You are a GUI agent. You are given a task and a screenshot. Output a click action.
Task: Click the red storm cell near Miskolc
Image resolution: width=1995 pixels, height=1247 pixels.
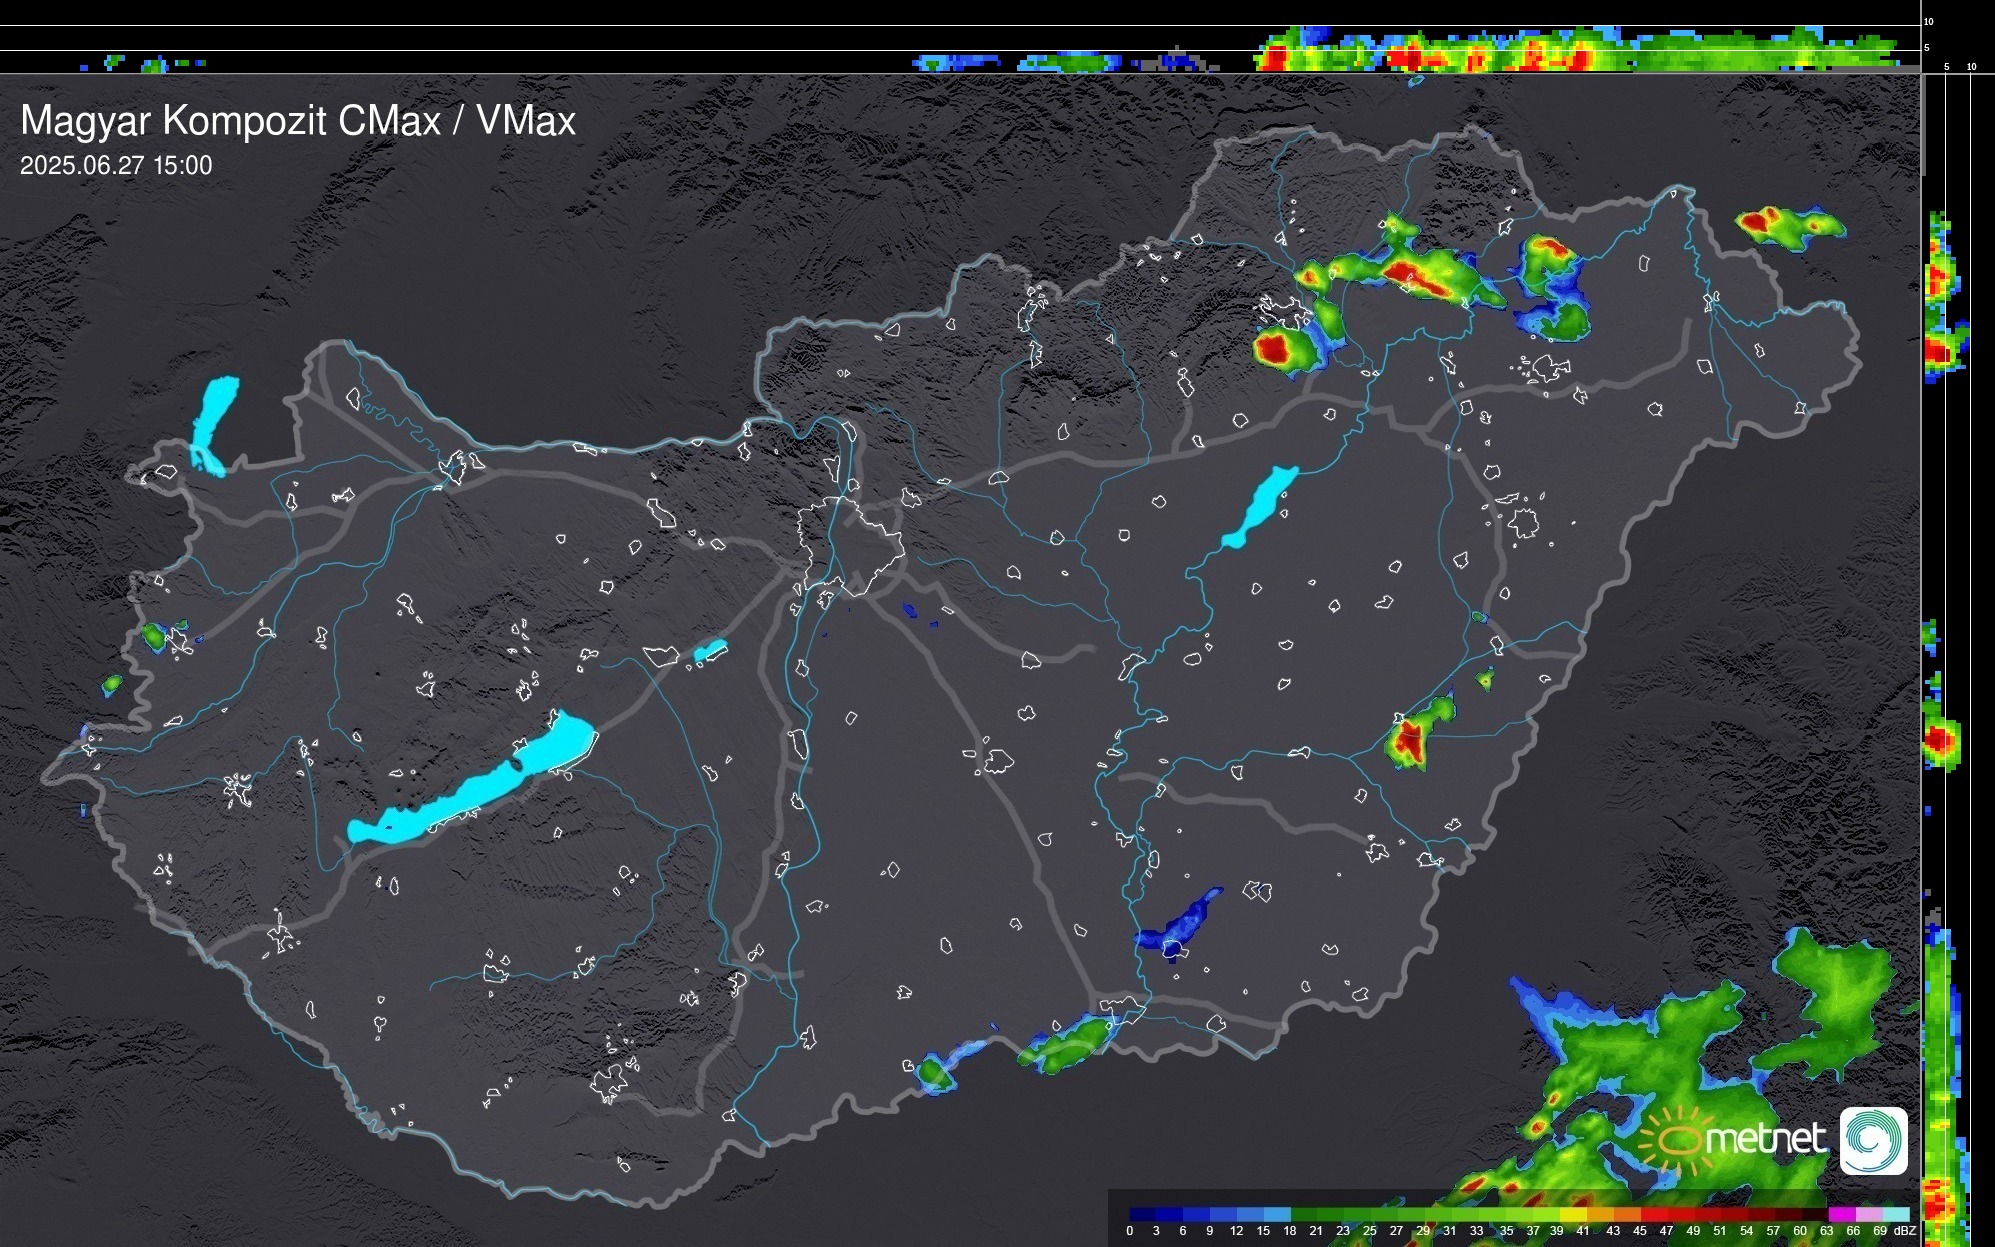1274,349
